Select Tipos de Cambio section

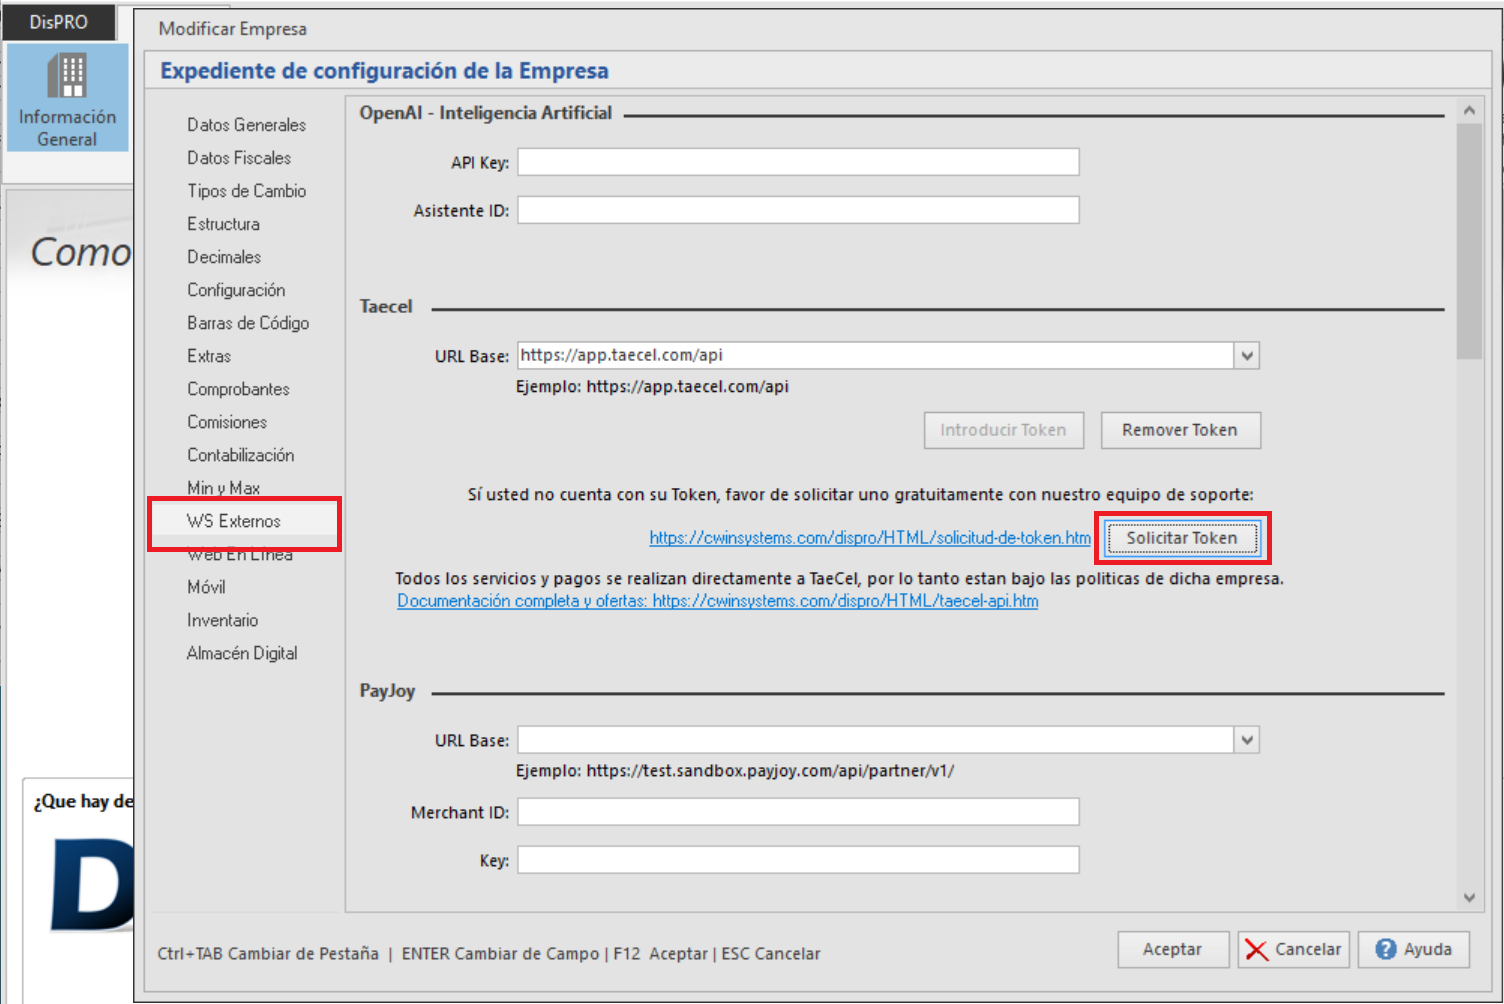pos(246,191)
